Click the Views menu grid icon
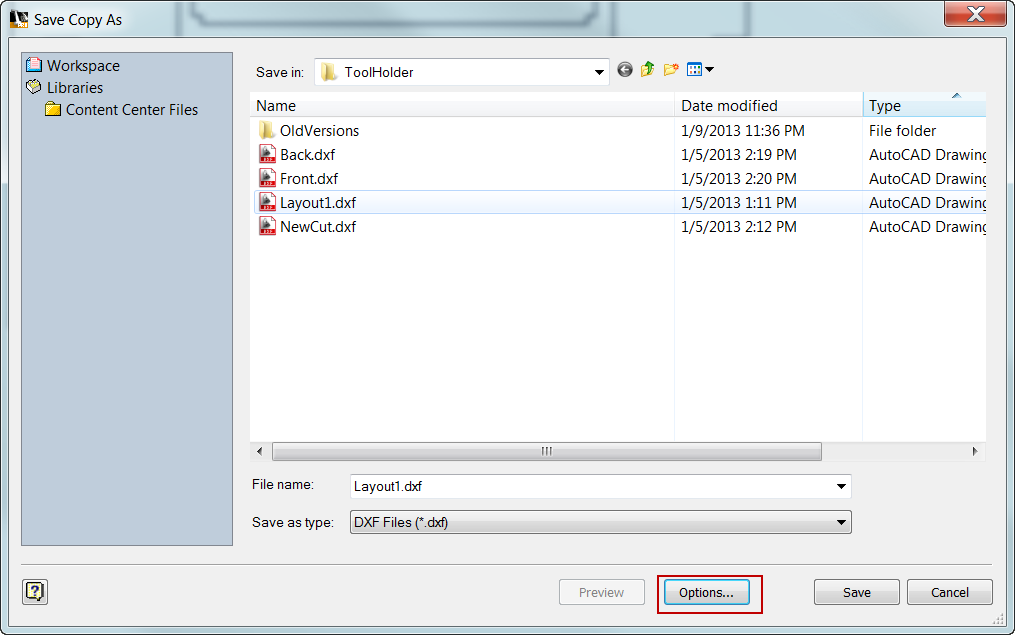Viewport: 1015px width, 635px height. point(697,71)
